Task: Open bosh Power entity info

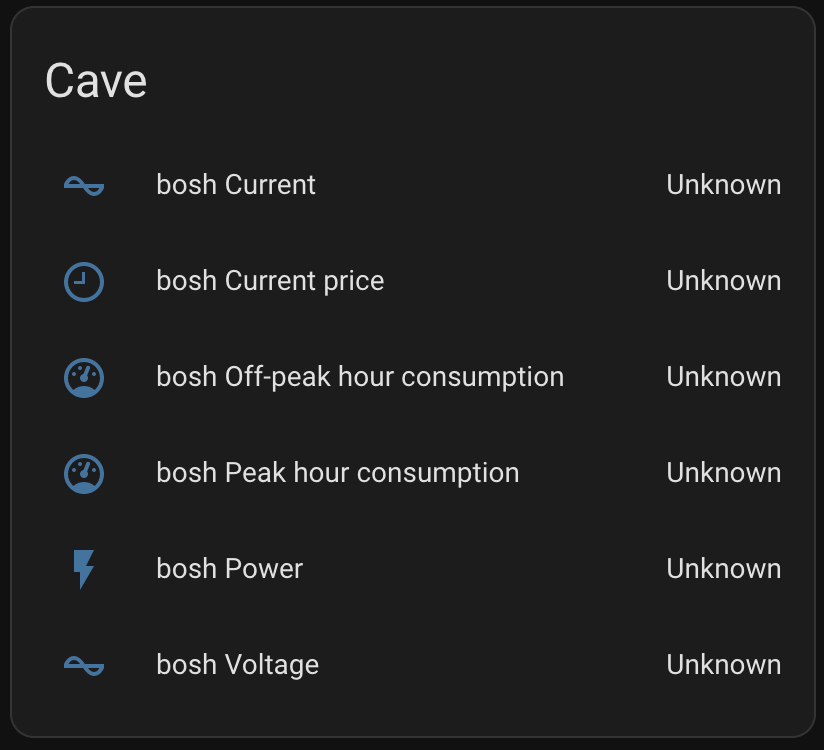Action: 230,569
